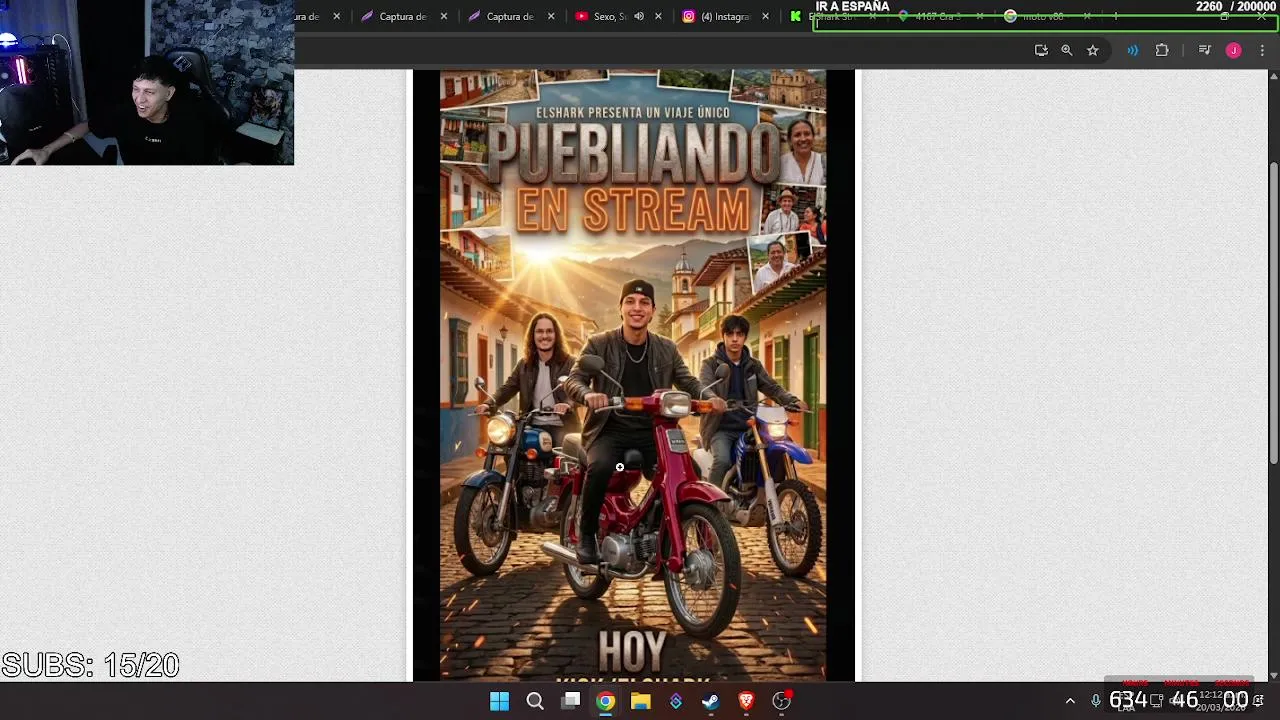Open the Chrome profile avatar J
1280x720 pixels.
point(1234,50)
